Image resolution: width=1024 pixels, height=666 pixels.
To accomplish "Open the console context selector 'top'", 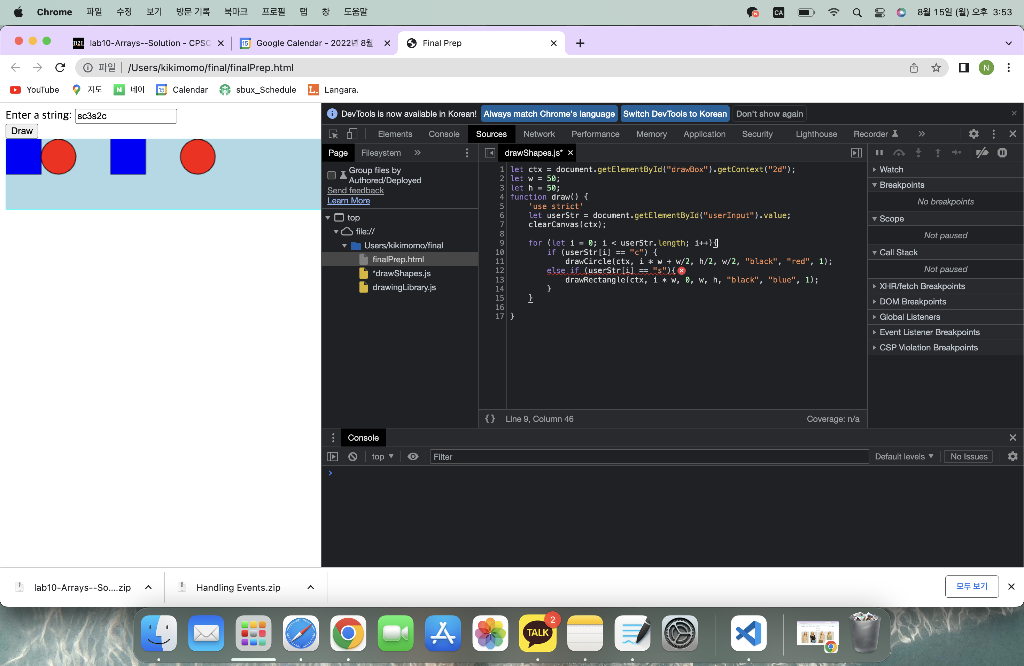I will (383, 457).
